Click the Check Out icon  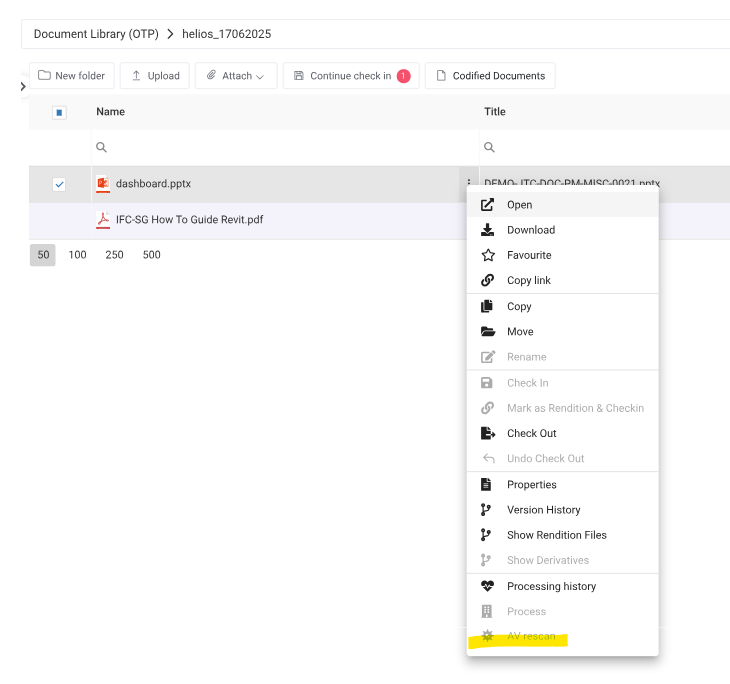click(488, 434)
